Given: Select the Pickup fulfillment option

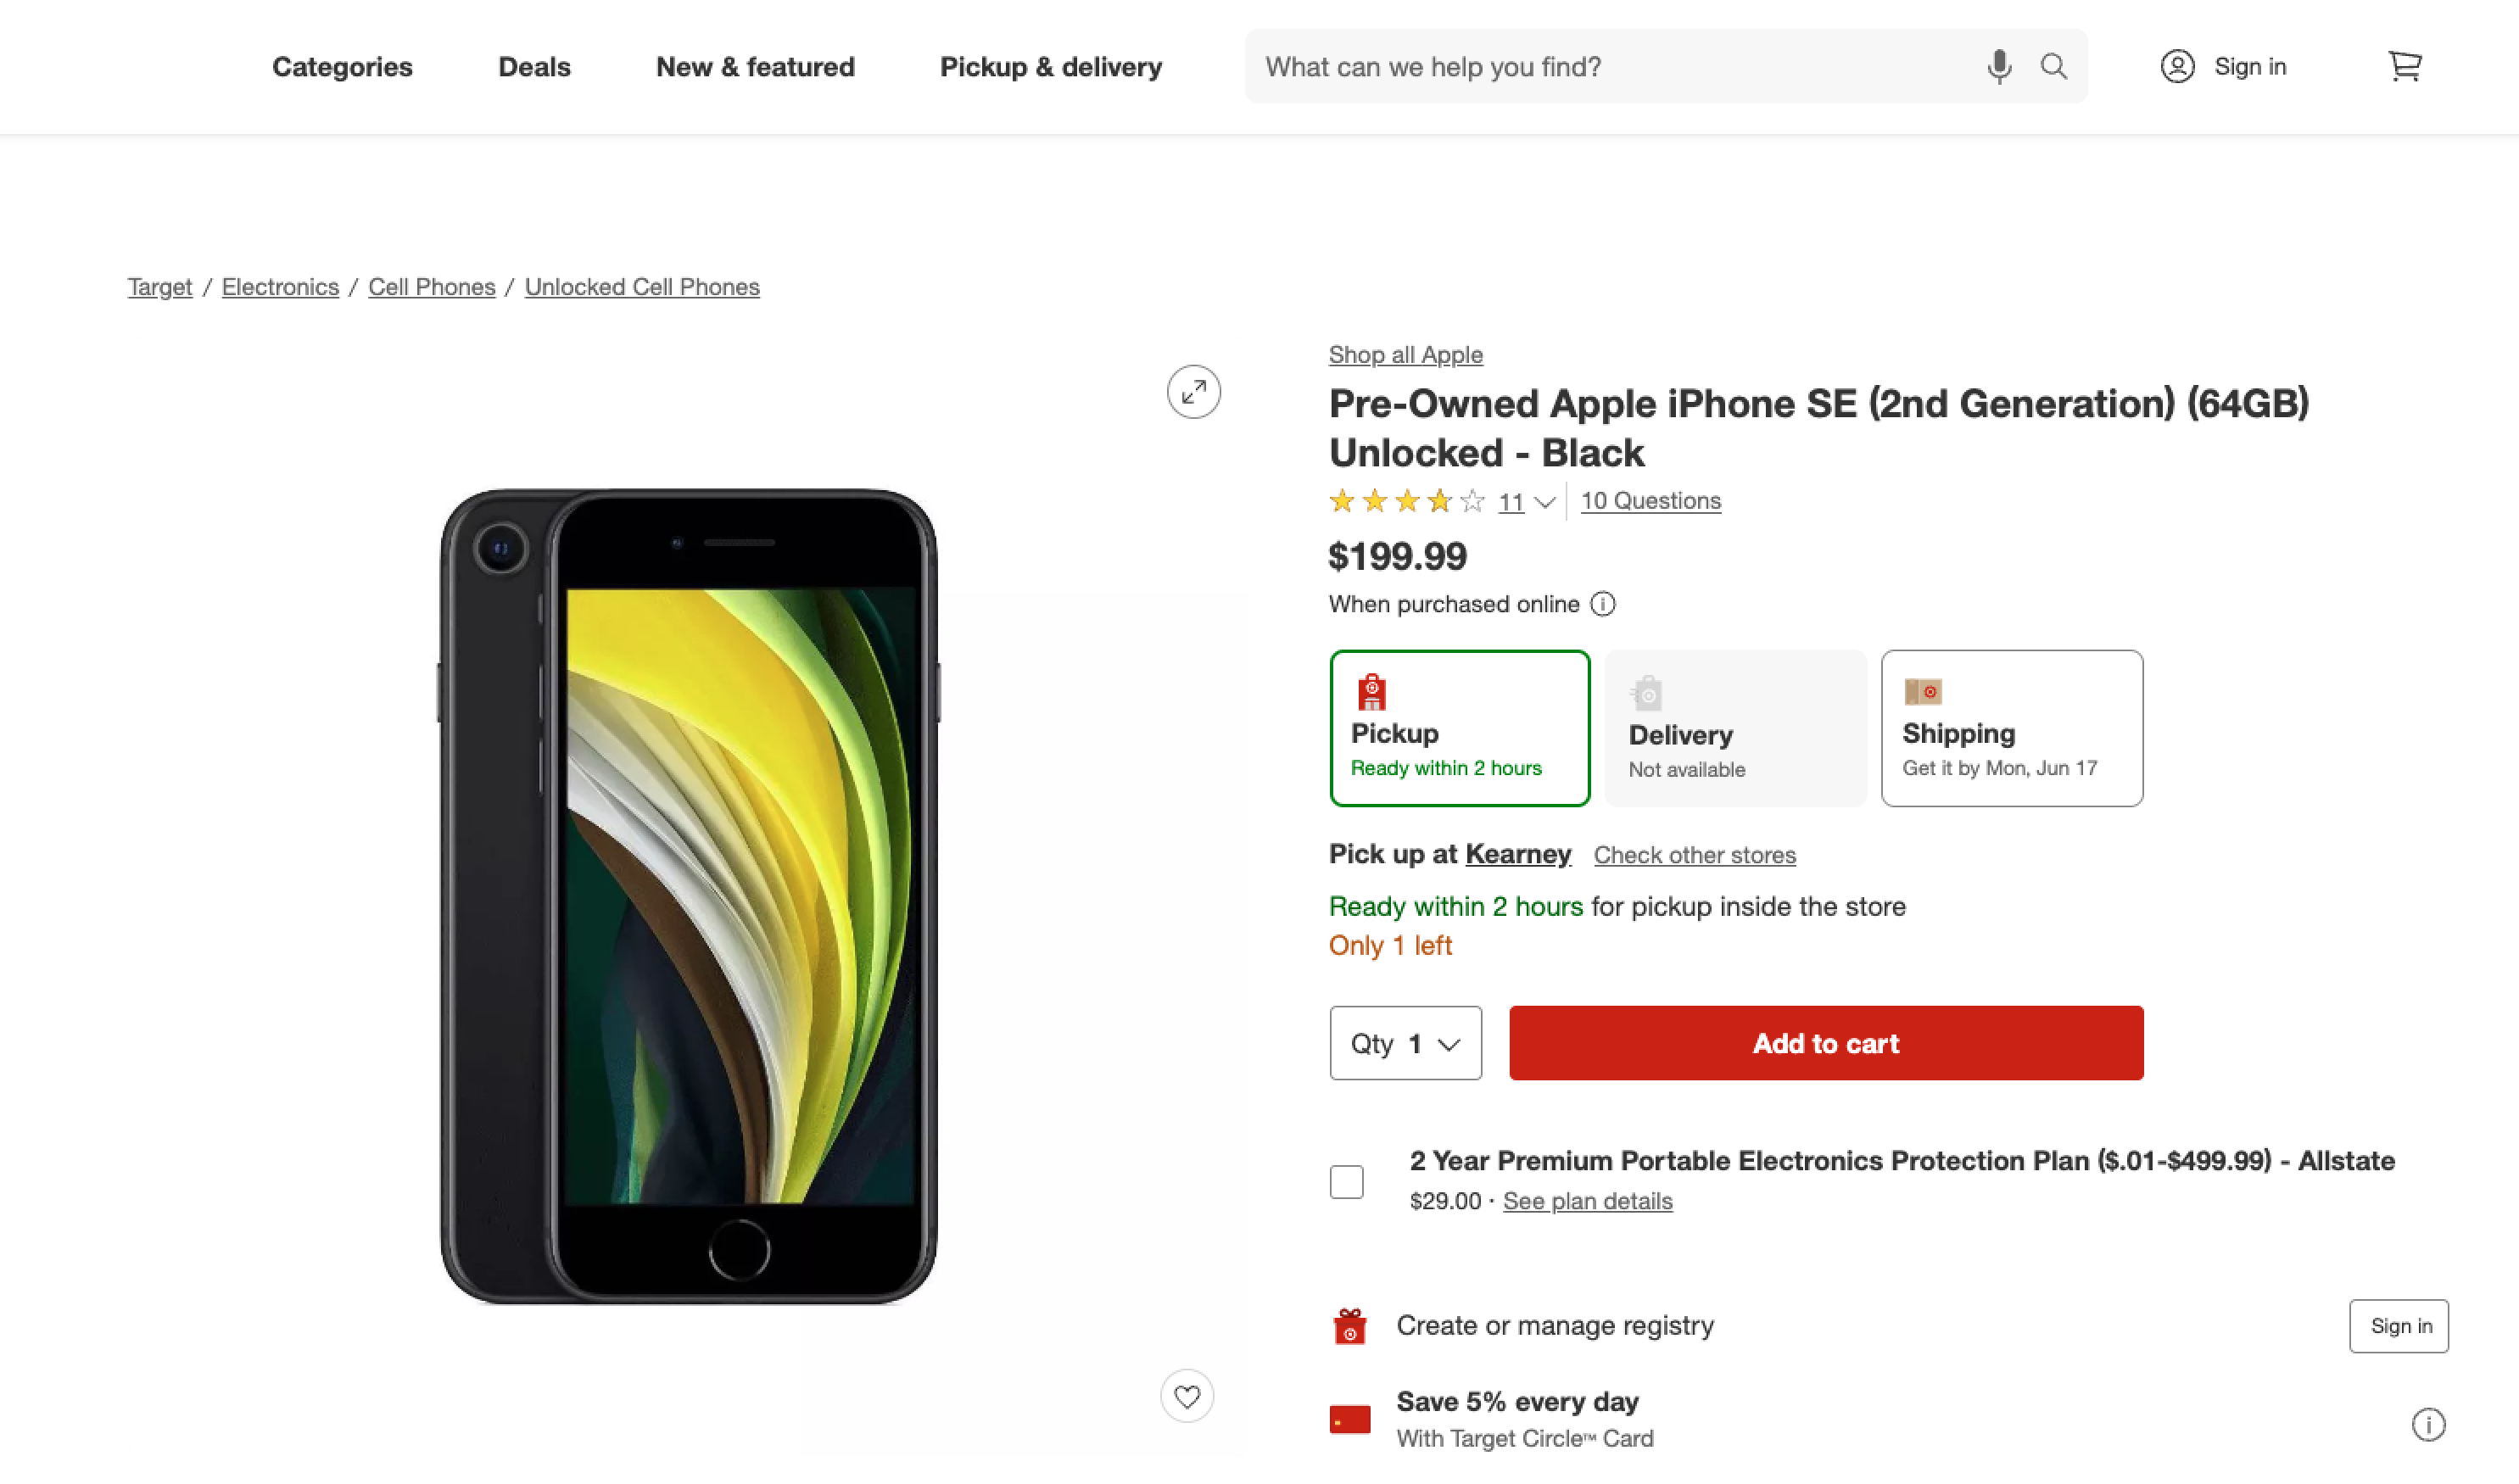Looking at the screenshot, I should 1459,728.
